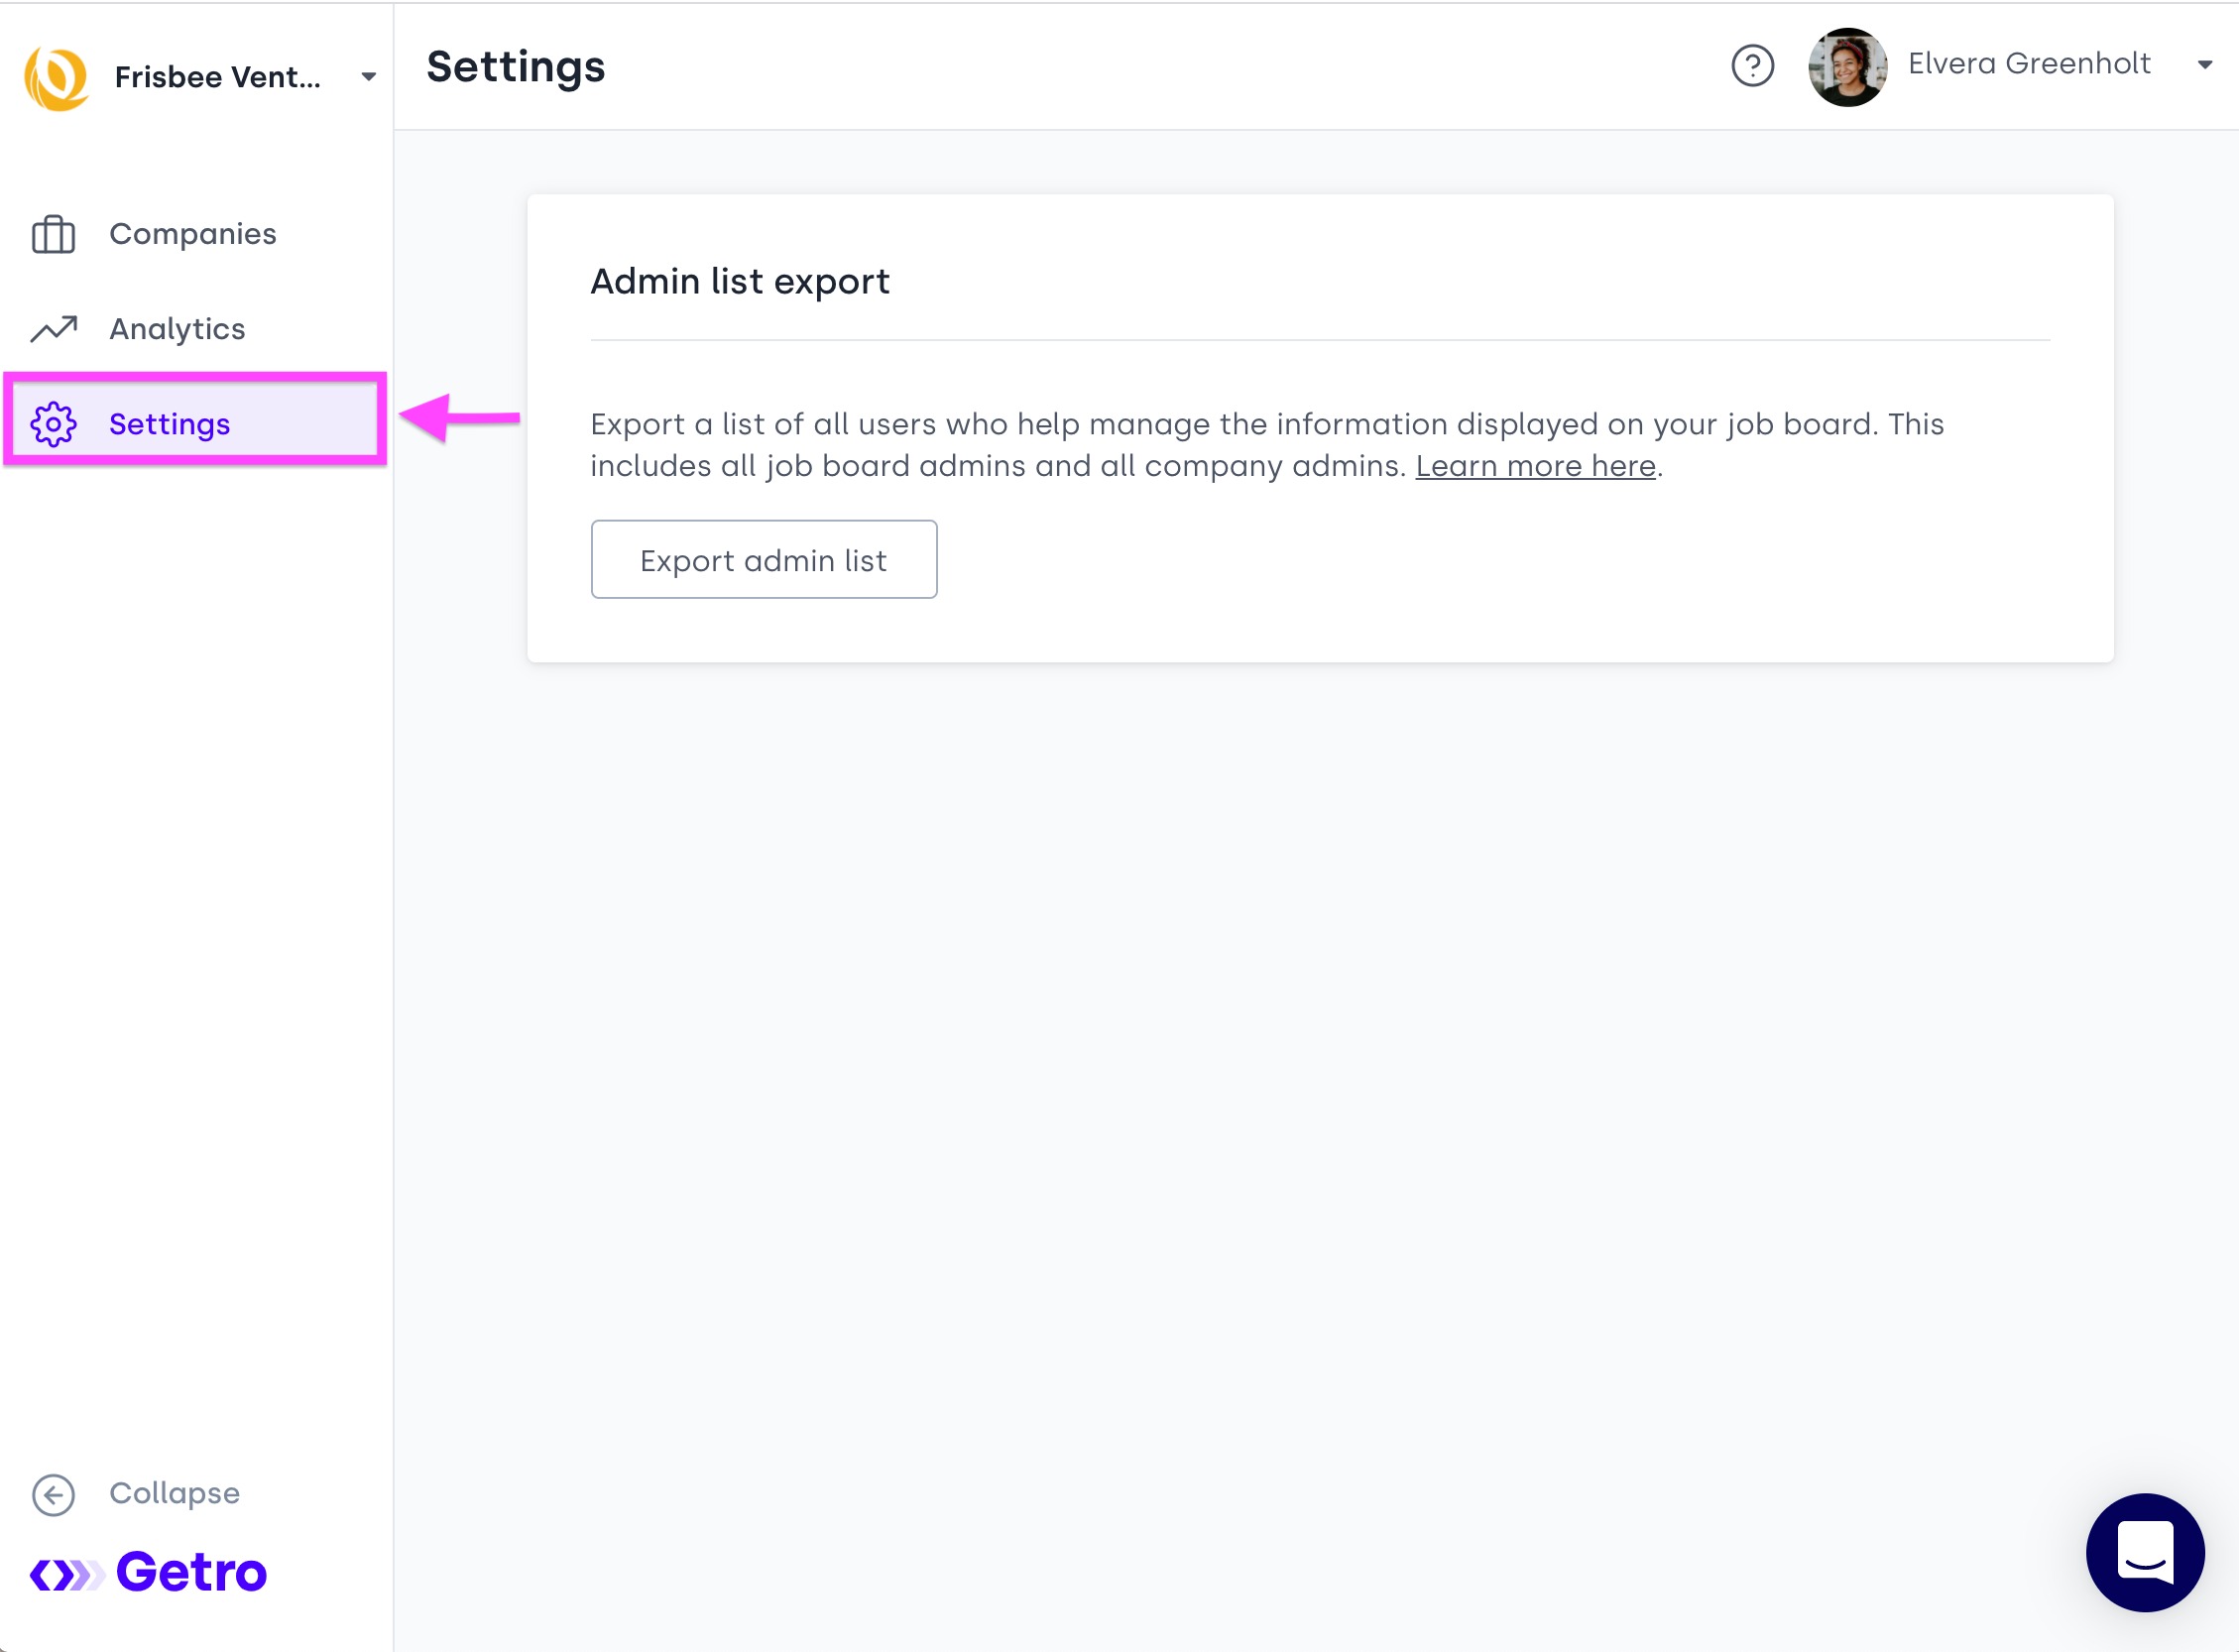The width and height of the screenshot is (2239, 1652).
Task: Select the Settings menu item
Action: [x=170, y=424]
